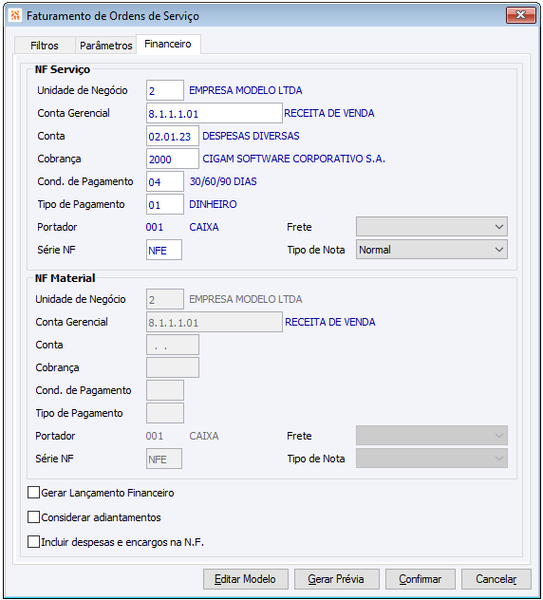
Task: Expand NF Serviço Tipo de Nota dropdown showing Normal
Action: point(432,249)
